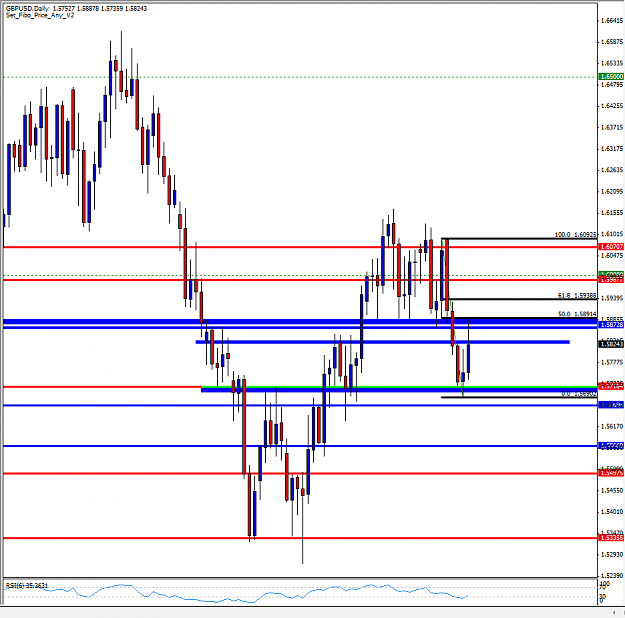Click the 1.63715 price axis label
The image size is (625, 618).
612,127
